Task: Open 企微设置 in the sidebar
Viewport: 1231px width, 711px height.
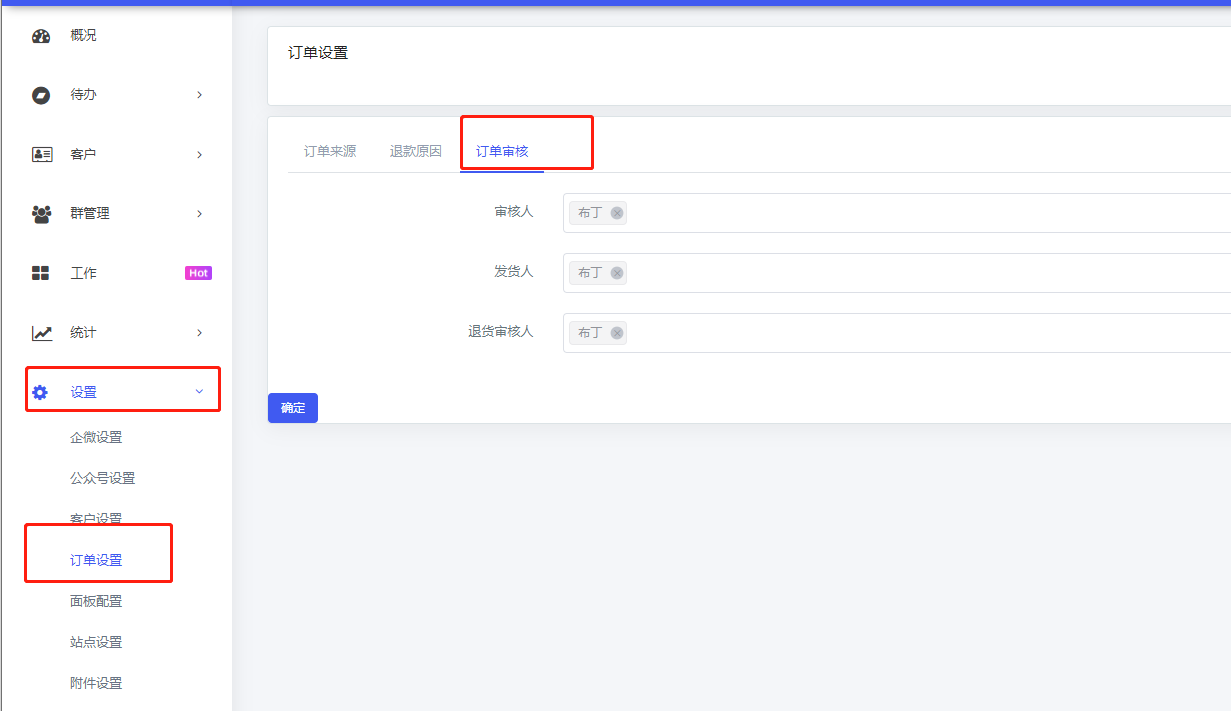Action: (96, 437)
